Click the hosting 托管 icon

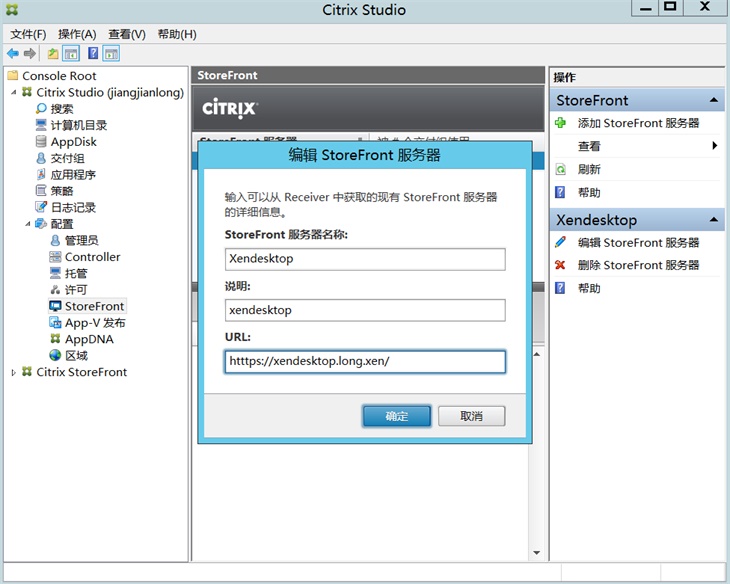[55, 273]
